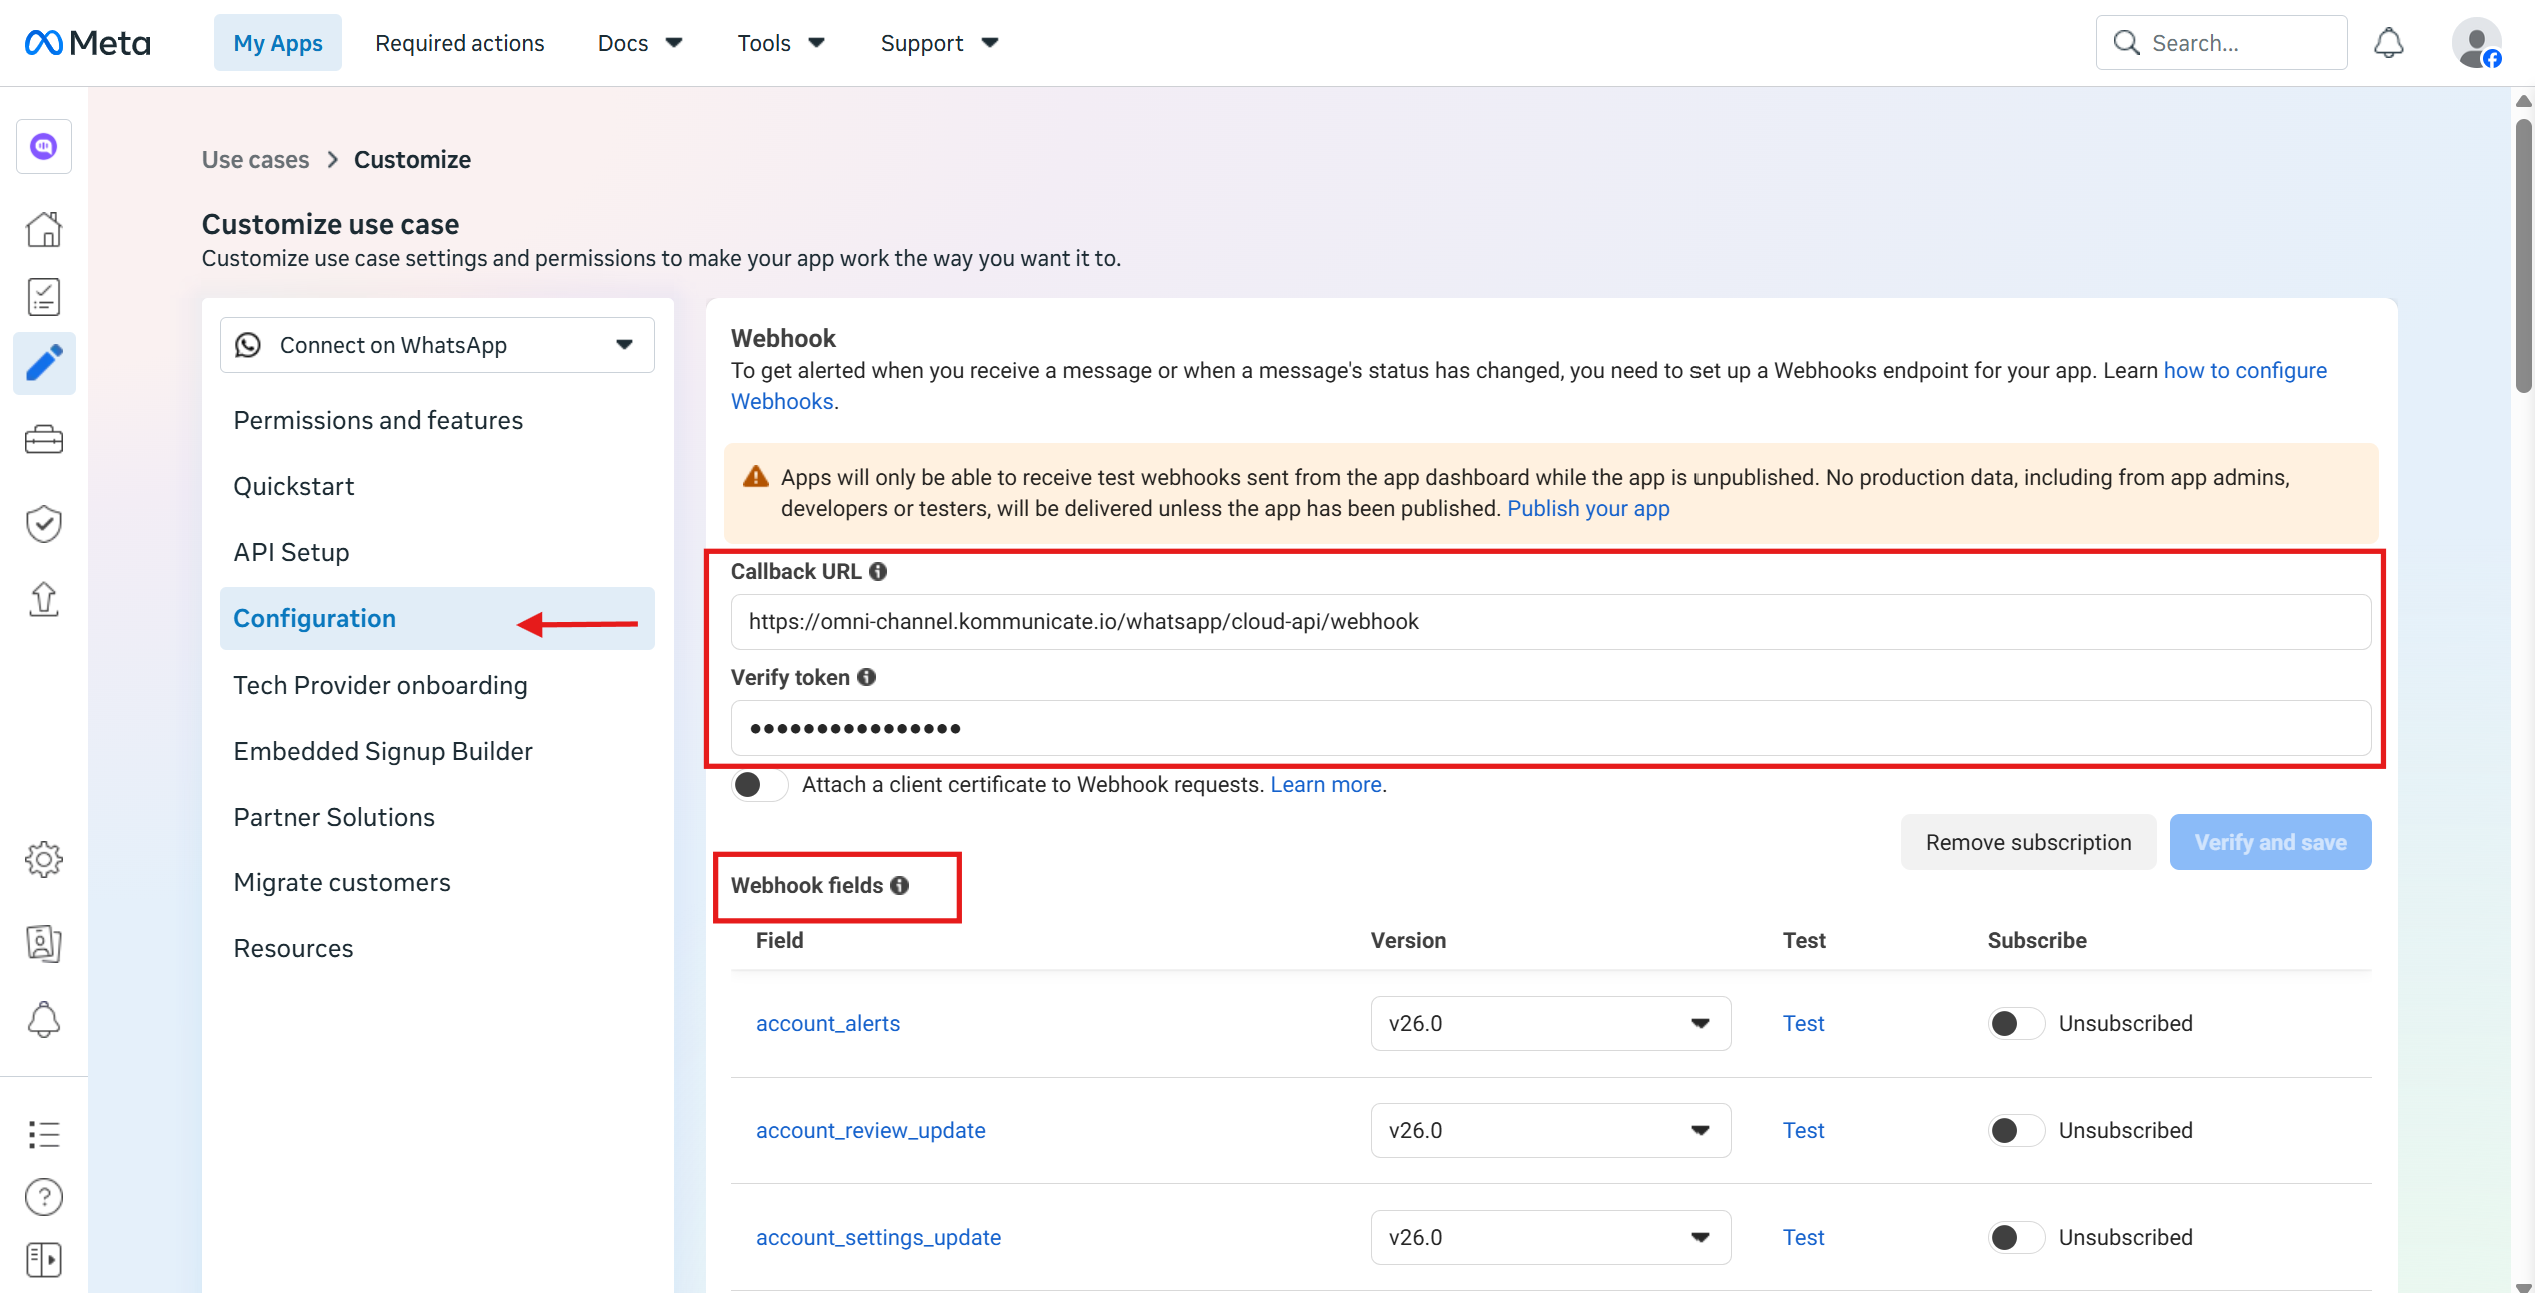The image size is (2535, 1293).
Task: Expand the Support menu
Action: [940, 43]
